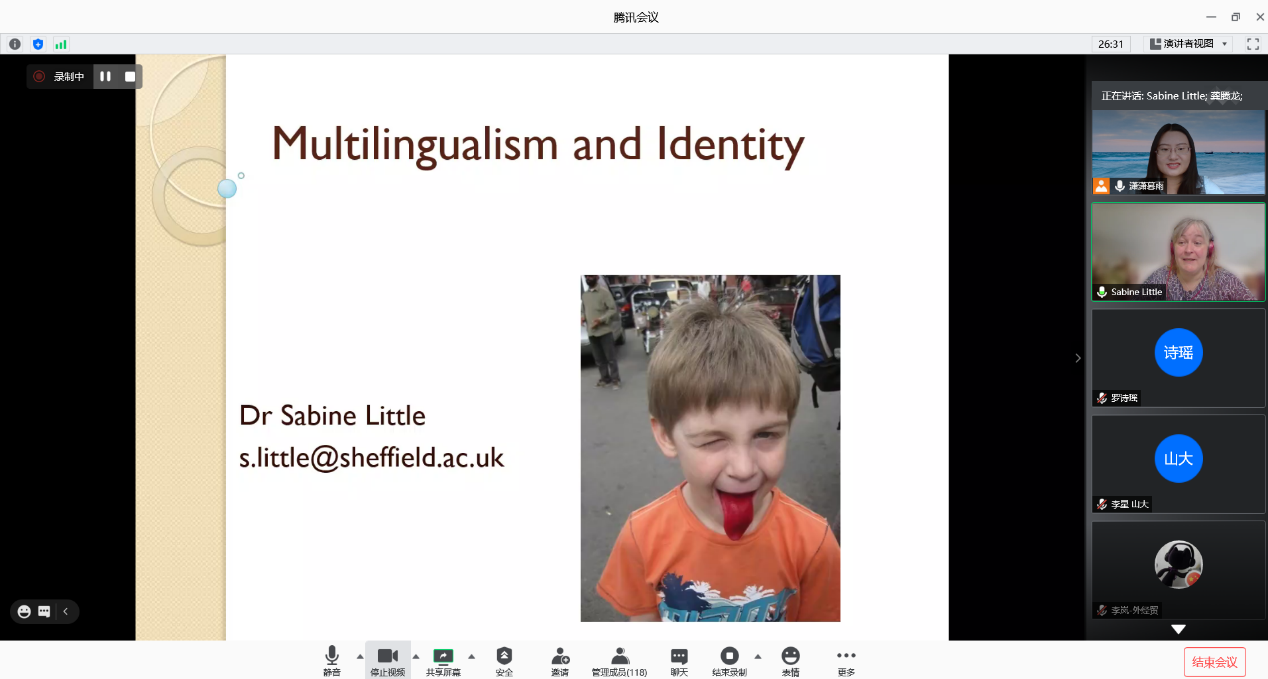
Task: Open the 表情 (Emoji reactions) icon
Action: pos(790,656)
